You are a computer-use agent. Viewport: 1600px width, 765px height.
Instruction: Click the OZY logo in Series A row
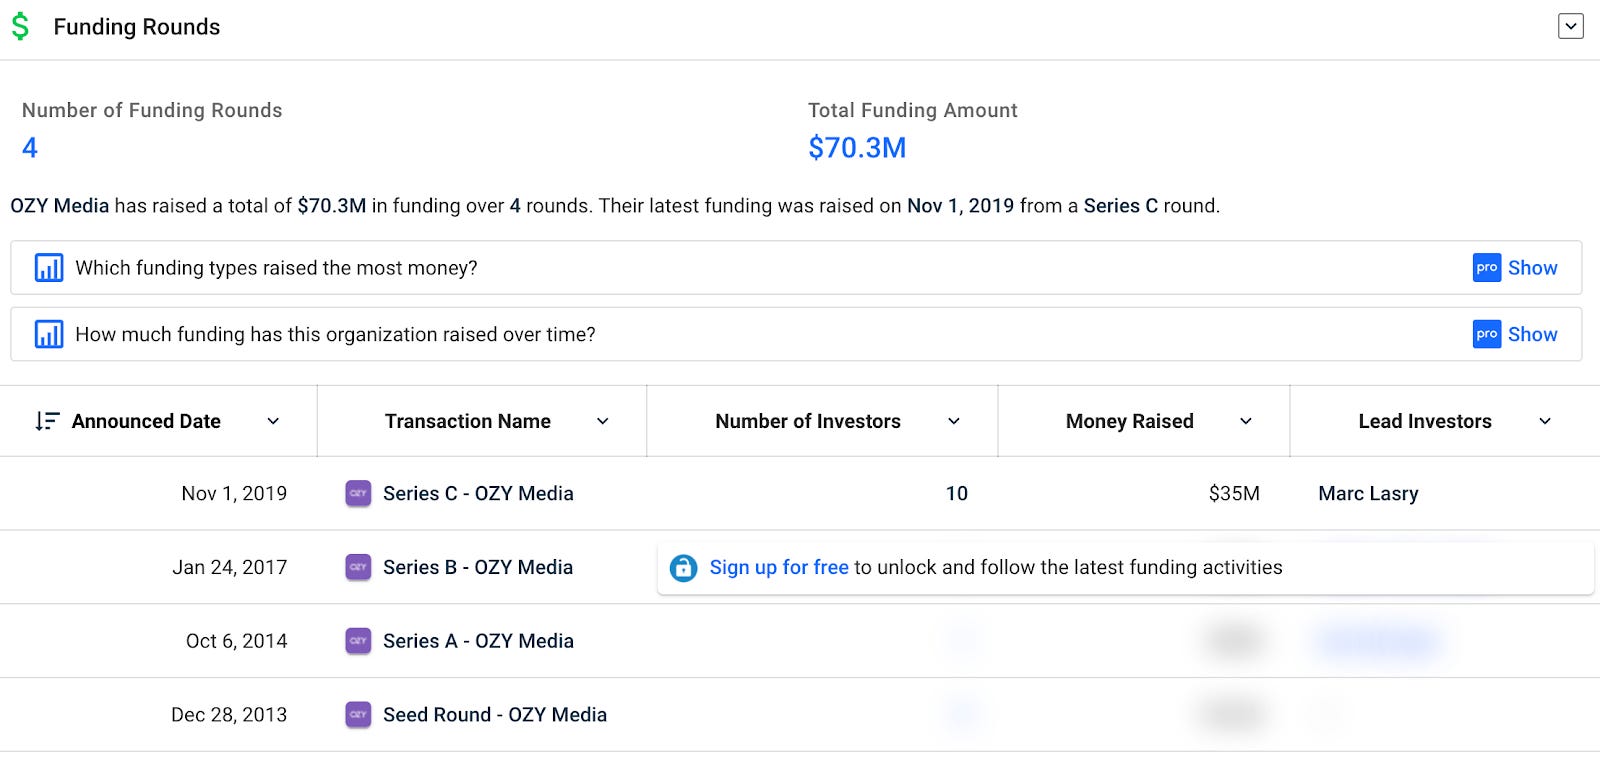358,641
